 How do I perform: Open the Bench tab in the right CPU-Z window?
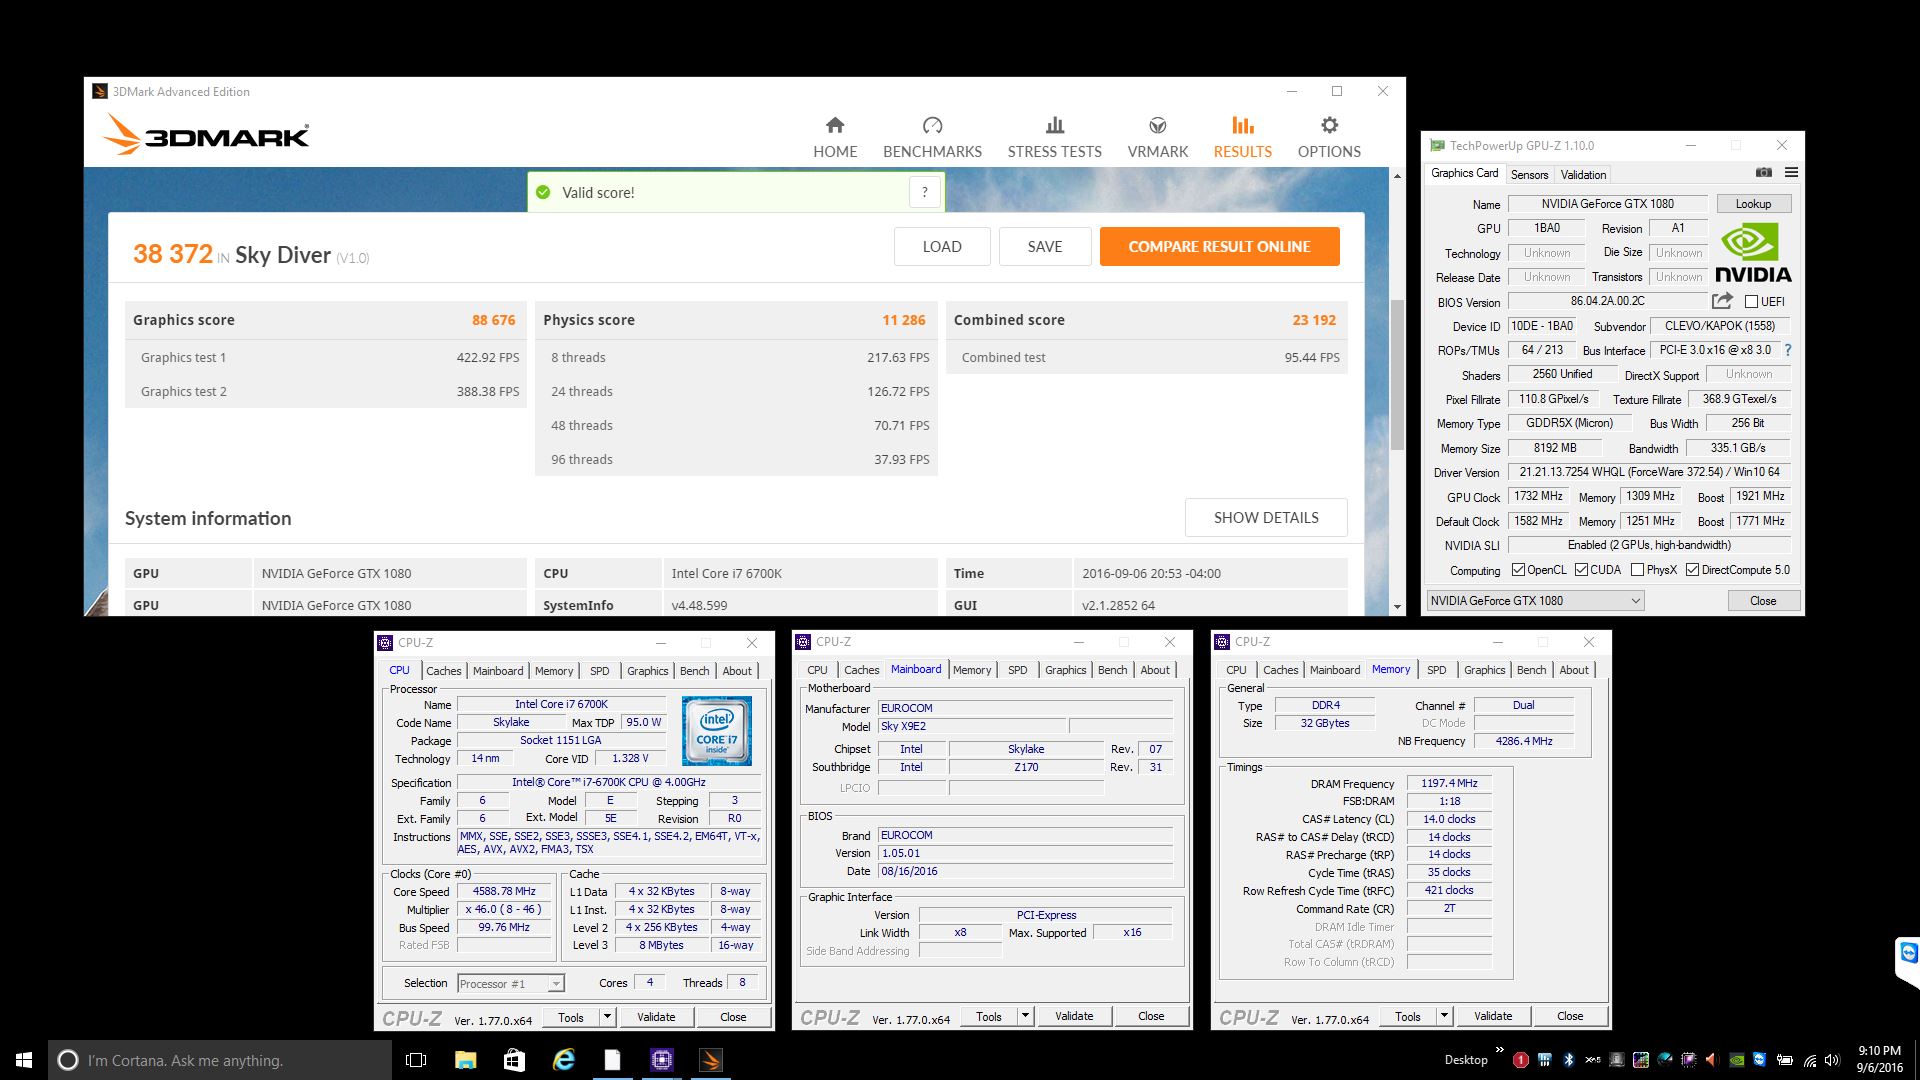tap(1531, 670)
